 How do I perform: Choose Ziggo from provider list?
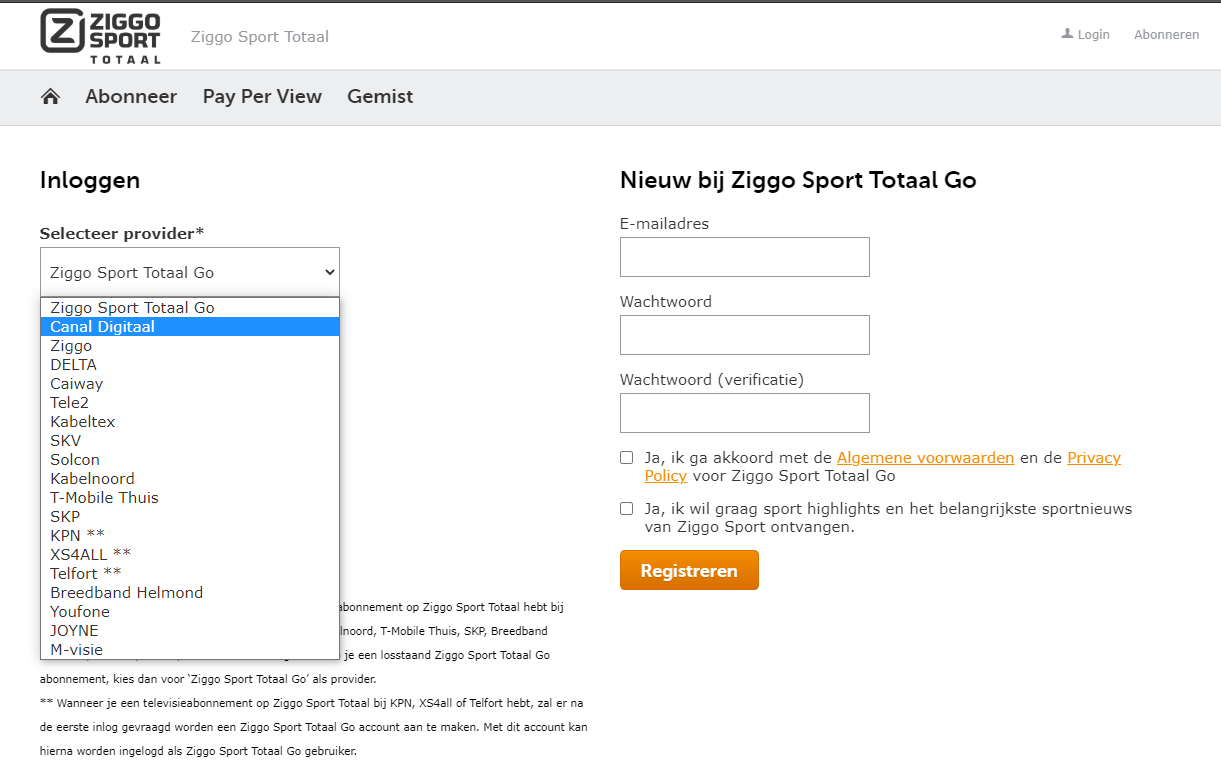click(x=190, y=346)
